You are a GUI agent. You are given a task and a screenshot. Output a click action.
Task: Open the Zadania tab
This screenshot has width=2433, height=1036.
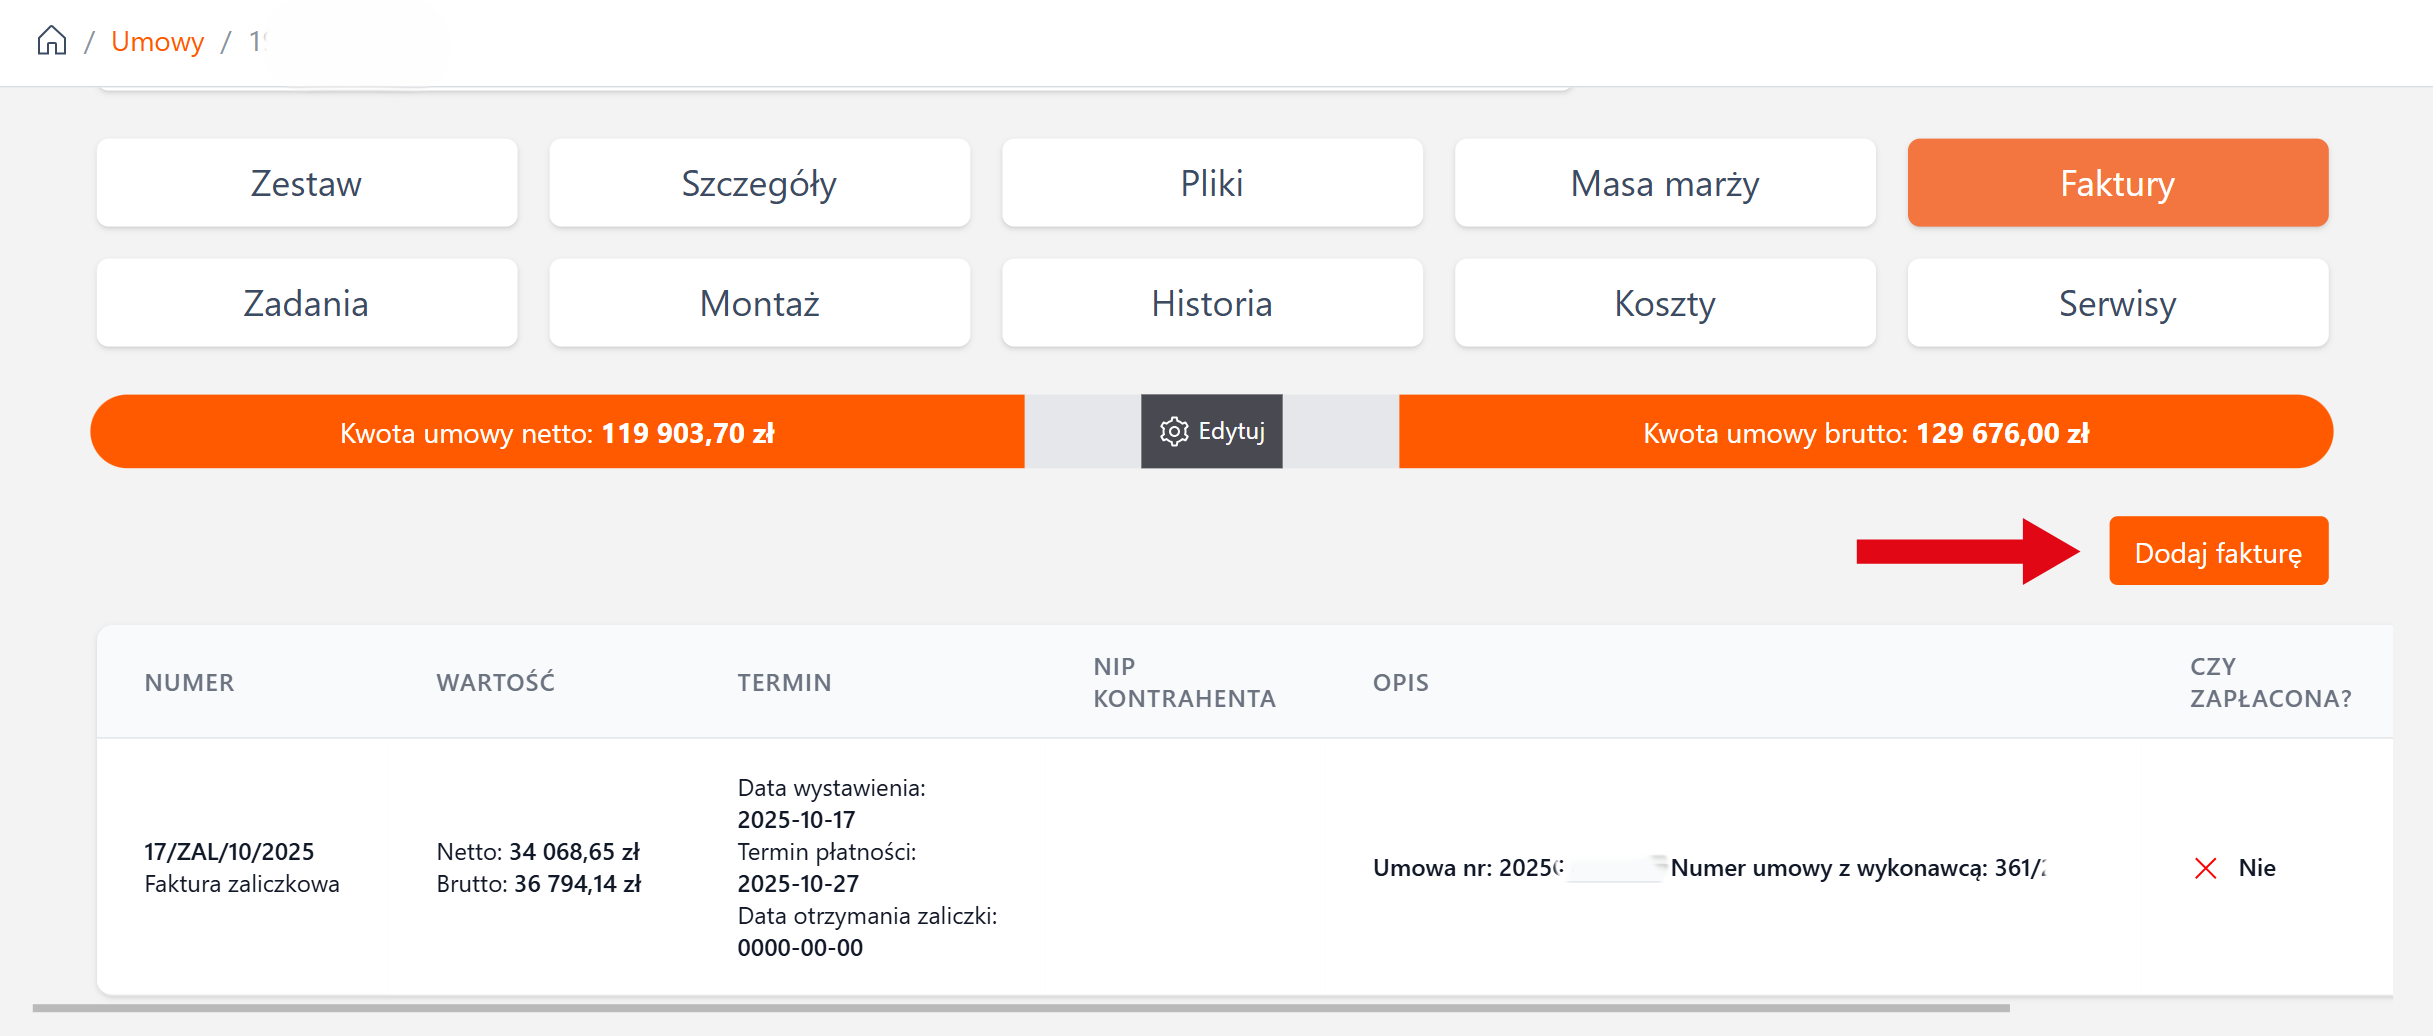(306, 303)
